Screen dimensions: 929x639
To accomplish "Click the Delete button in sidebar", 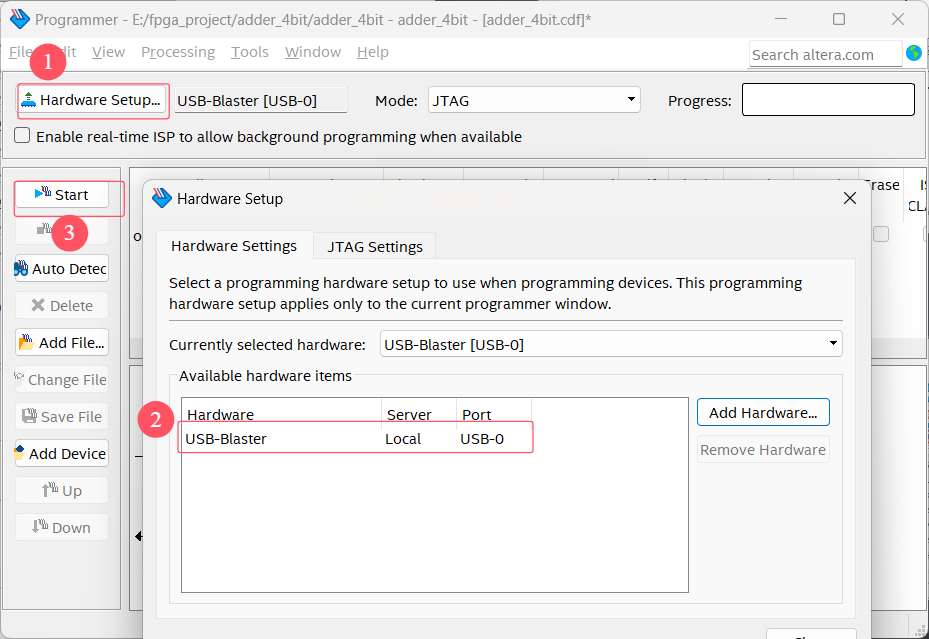I will coord(62,306).
